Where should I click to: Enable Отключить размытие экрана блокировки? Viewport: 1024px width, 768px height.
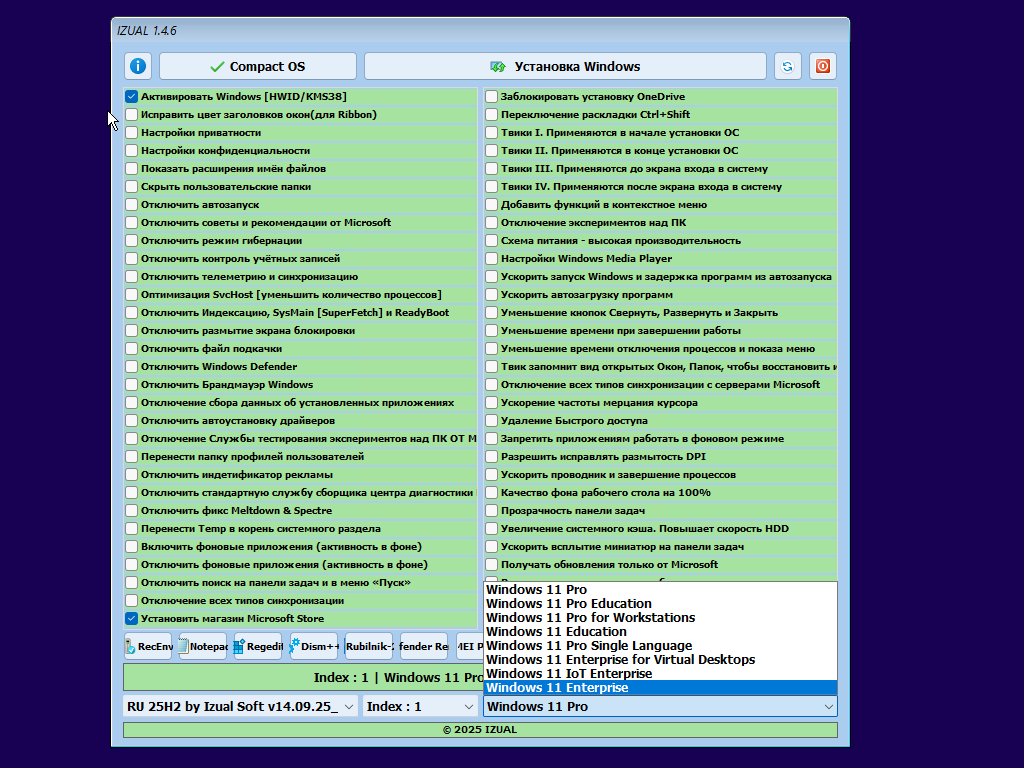[132, 330]
